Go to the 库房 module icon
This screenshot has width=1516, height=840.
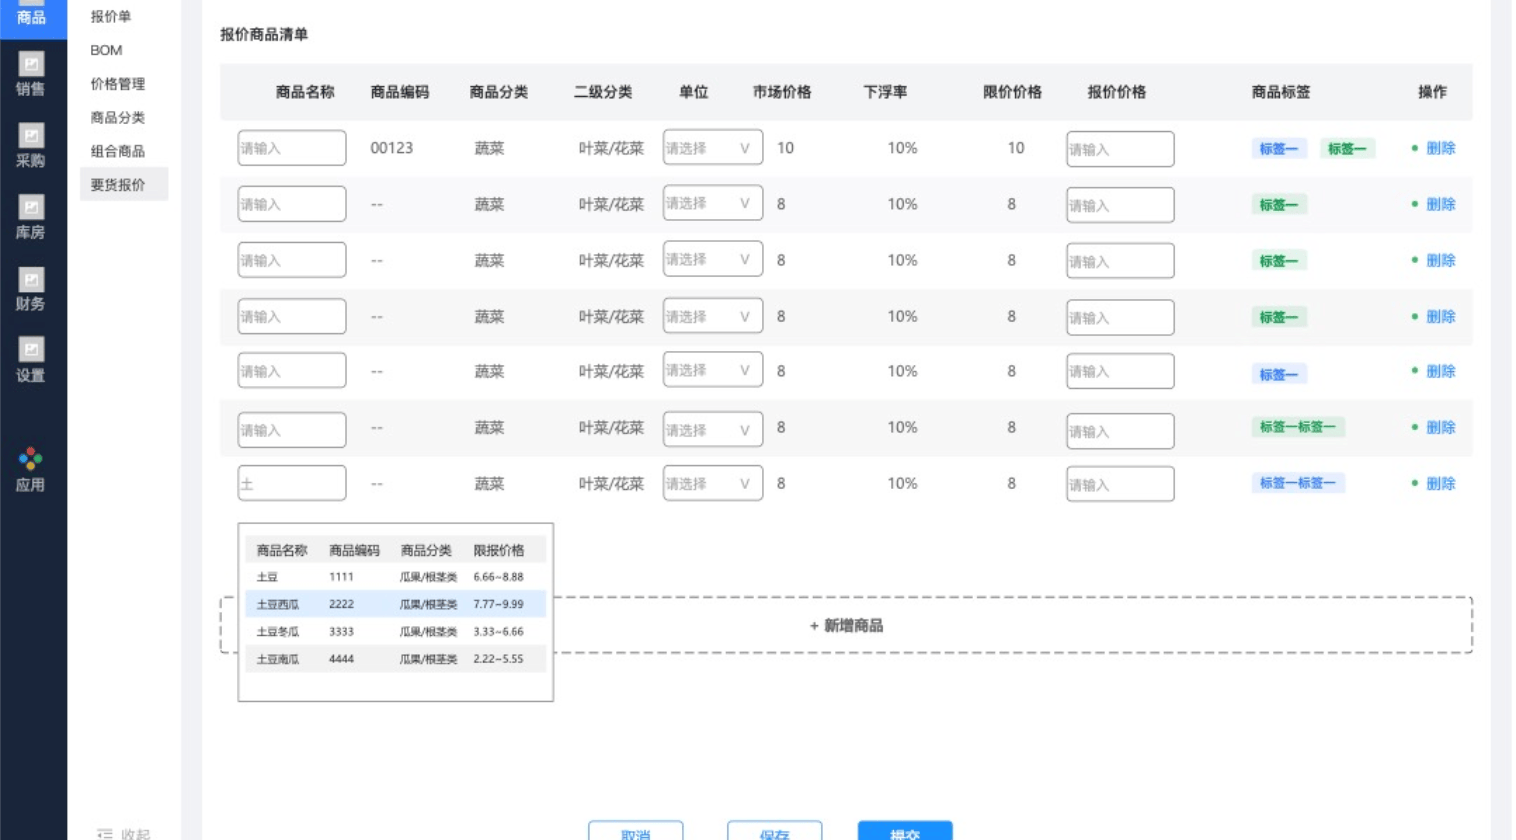(31, 208)
